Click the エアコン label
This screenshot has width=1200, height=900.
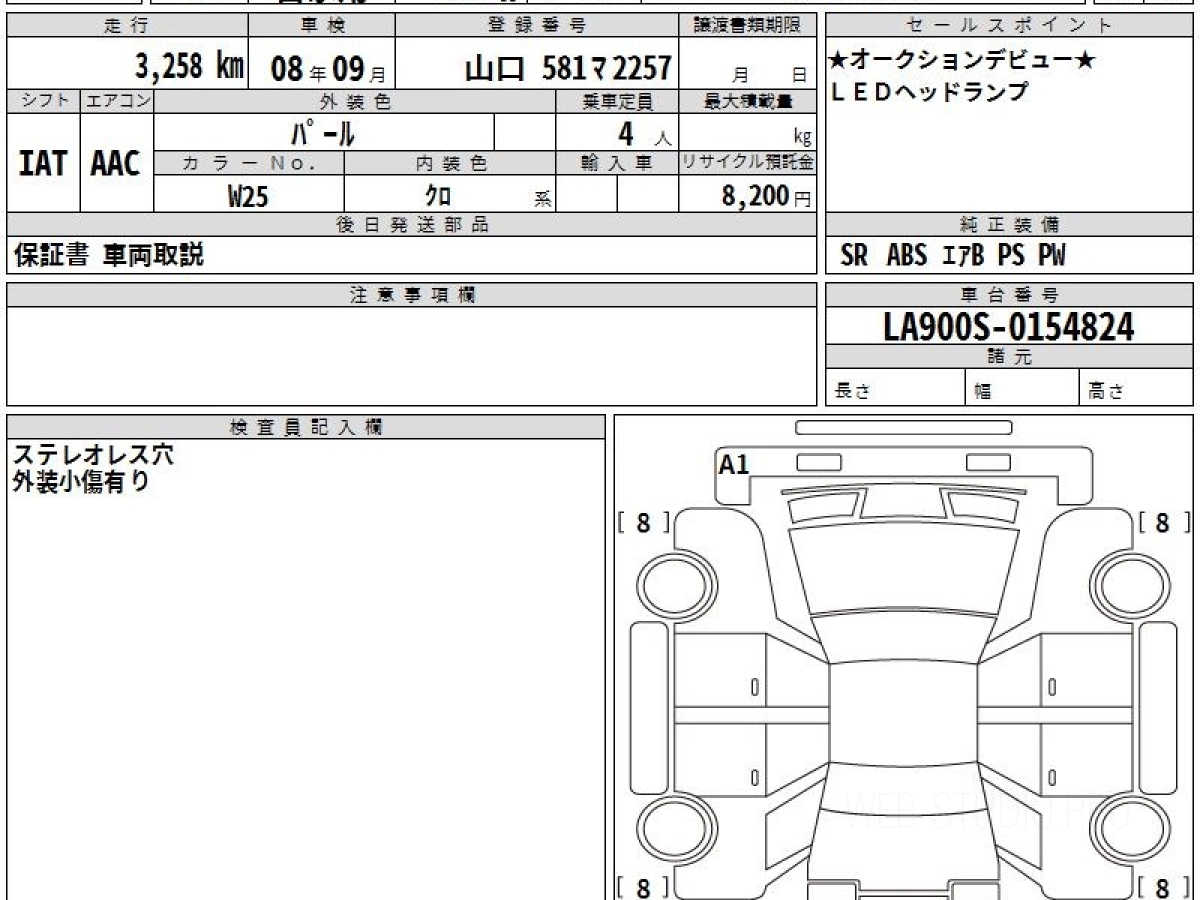117,101
